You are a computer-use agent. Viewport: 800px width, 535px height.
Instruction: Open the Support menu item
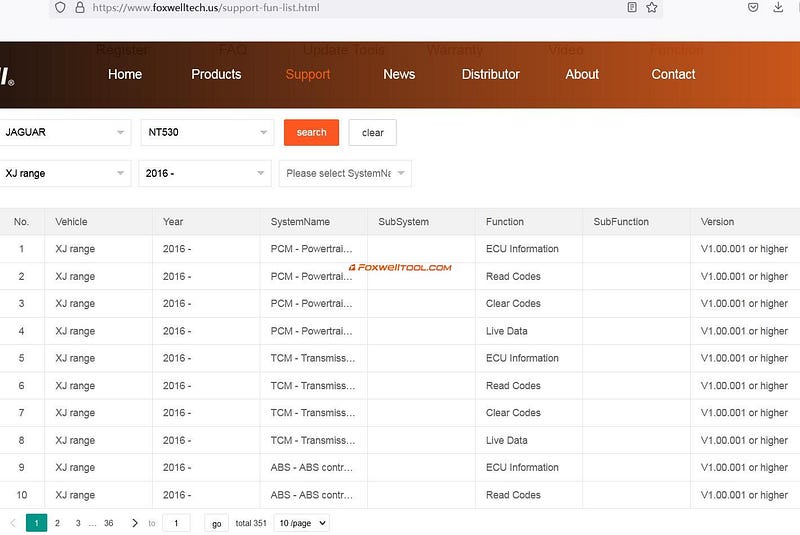[308, 74]
